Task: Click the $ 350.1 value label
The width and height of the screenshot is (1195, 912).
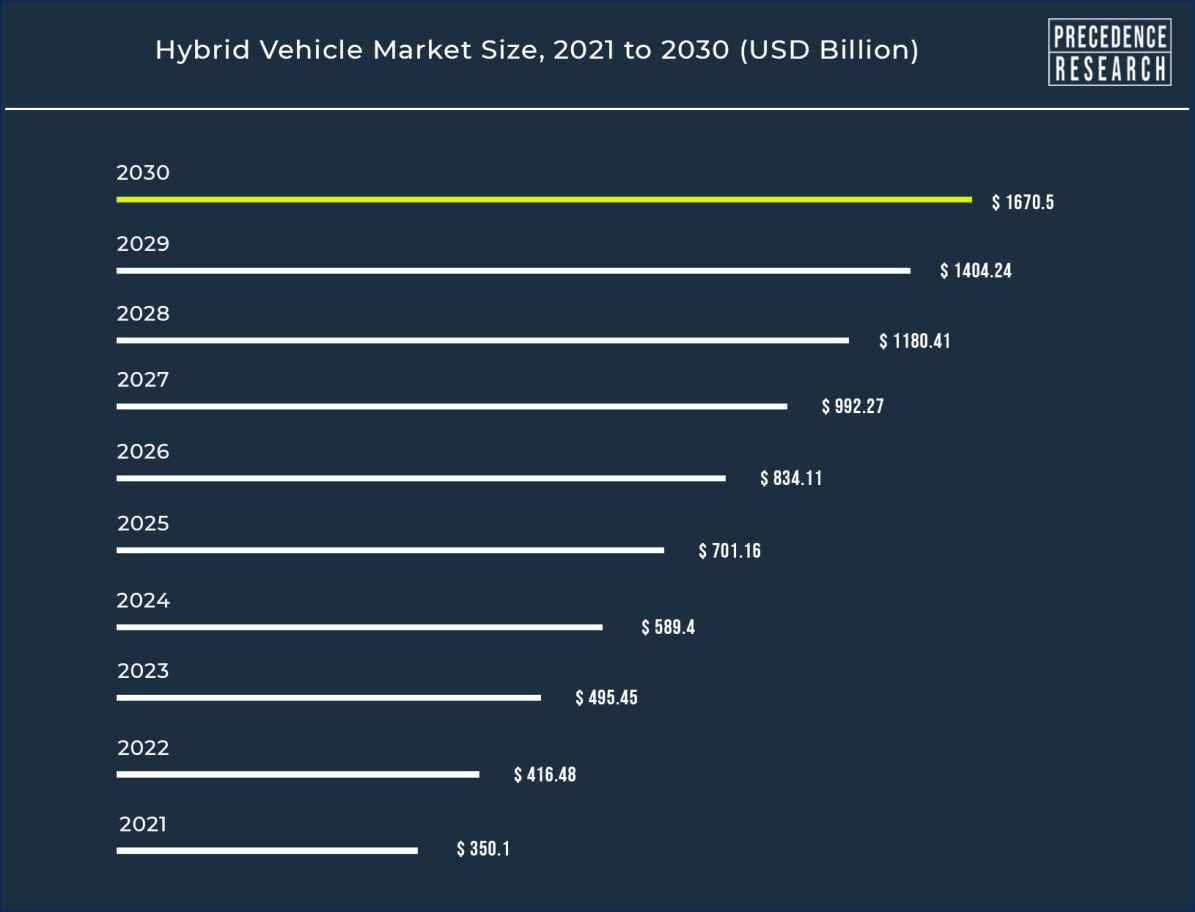Action: 483,850
